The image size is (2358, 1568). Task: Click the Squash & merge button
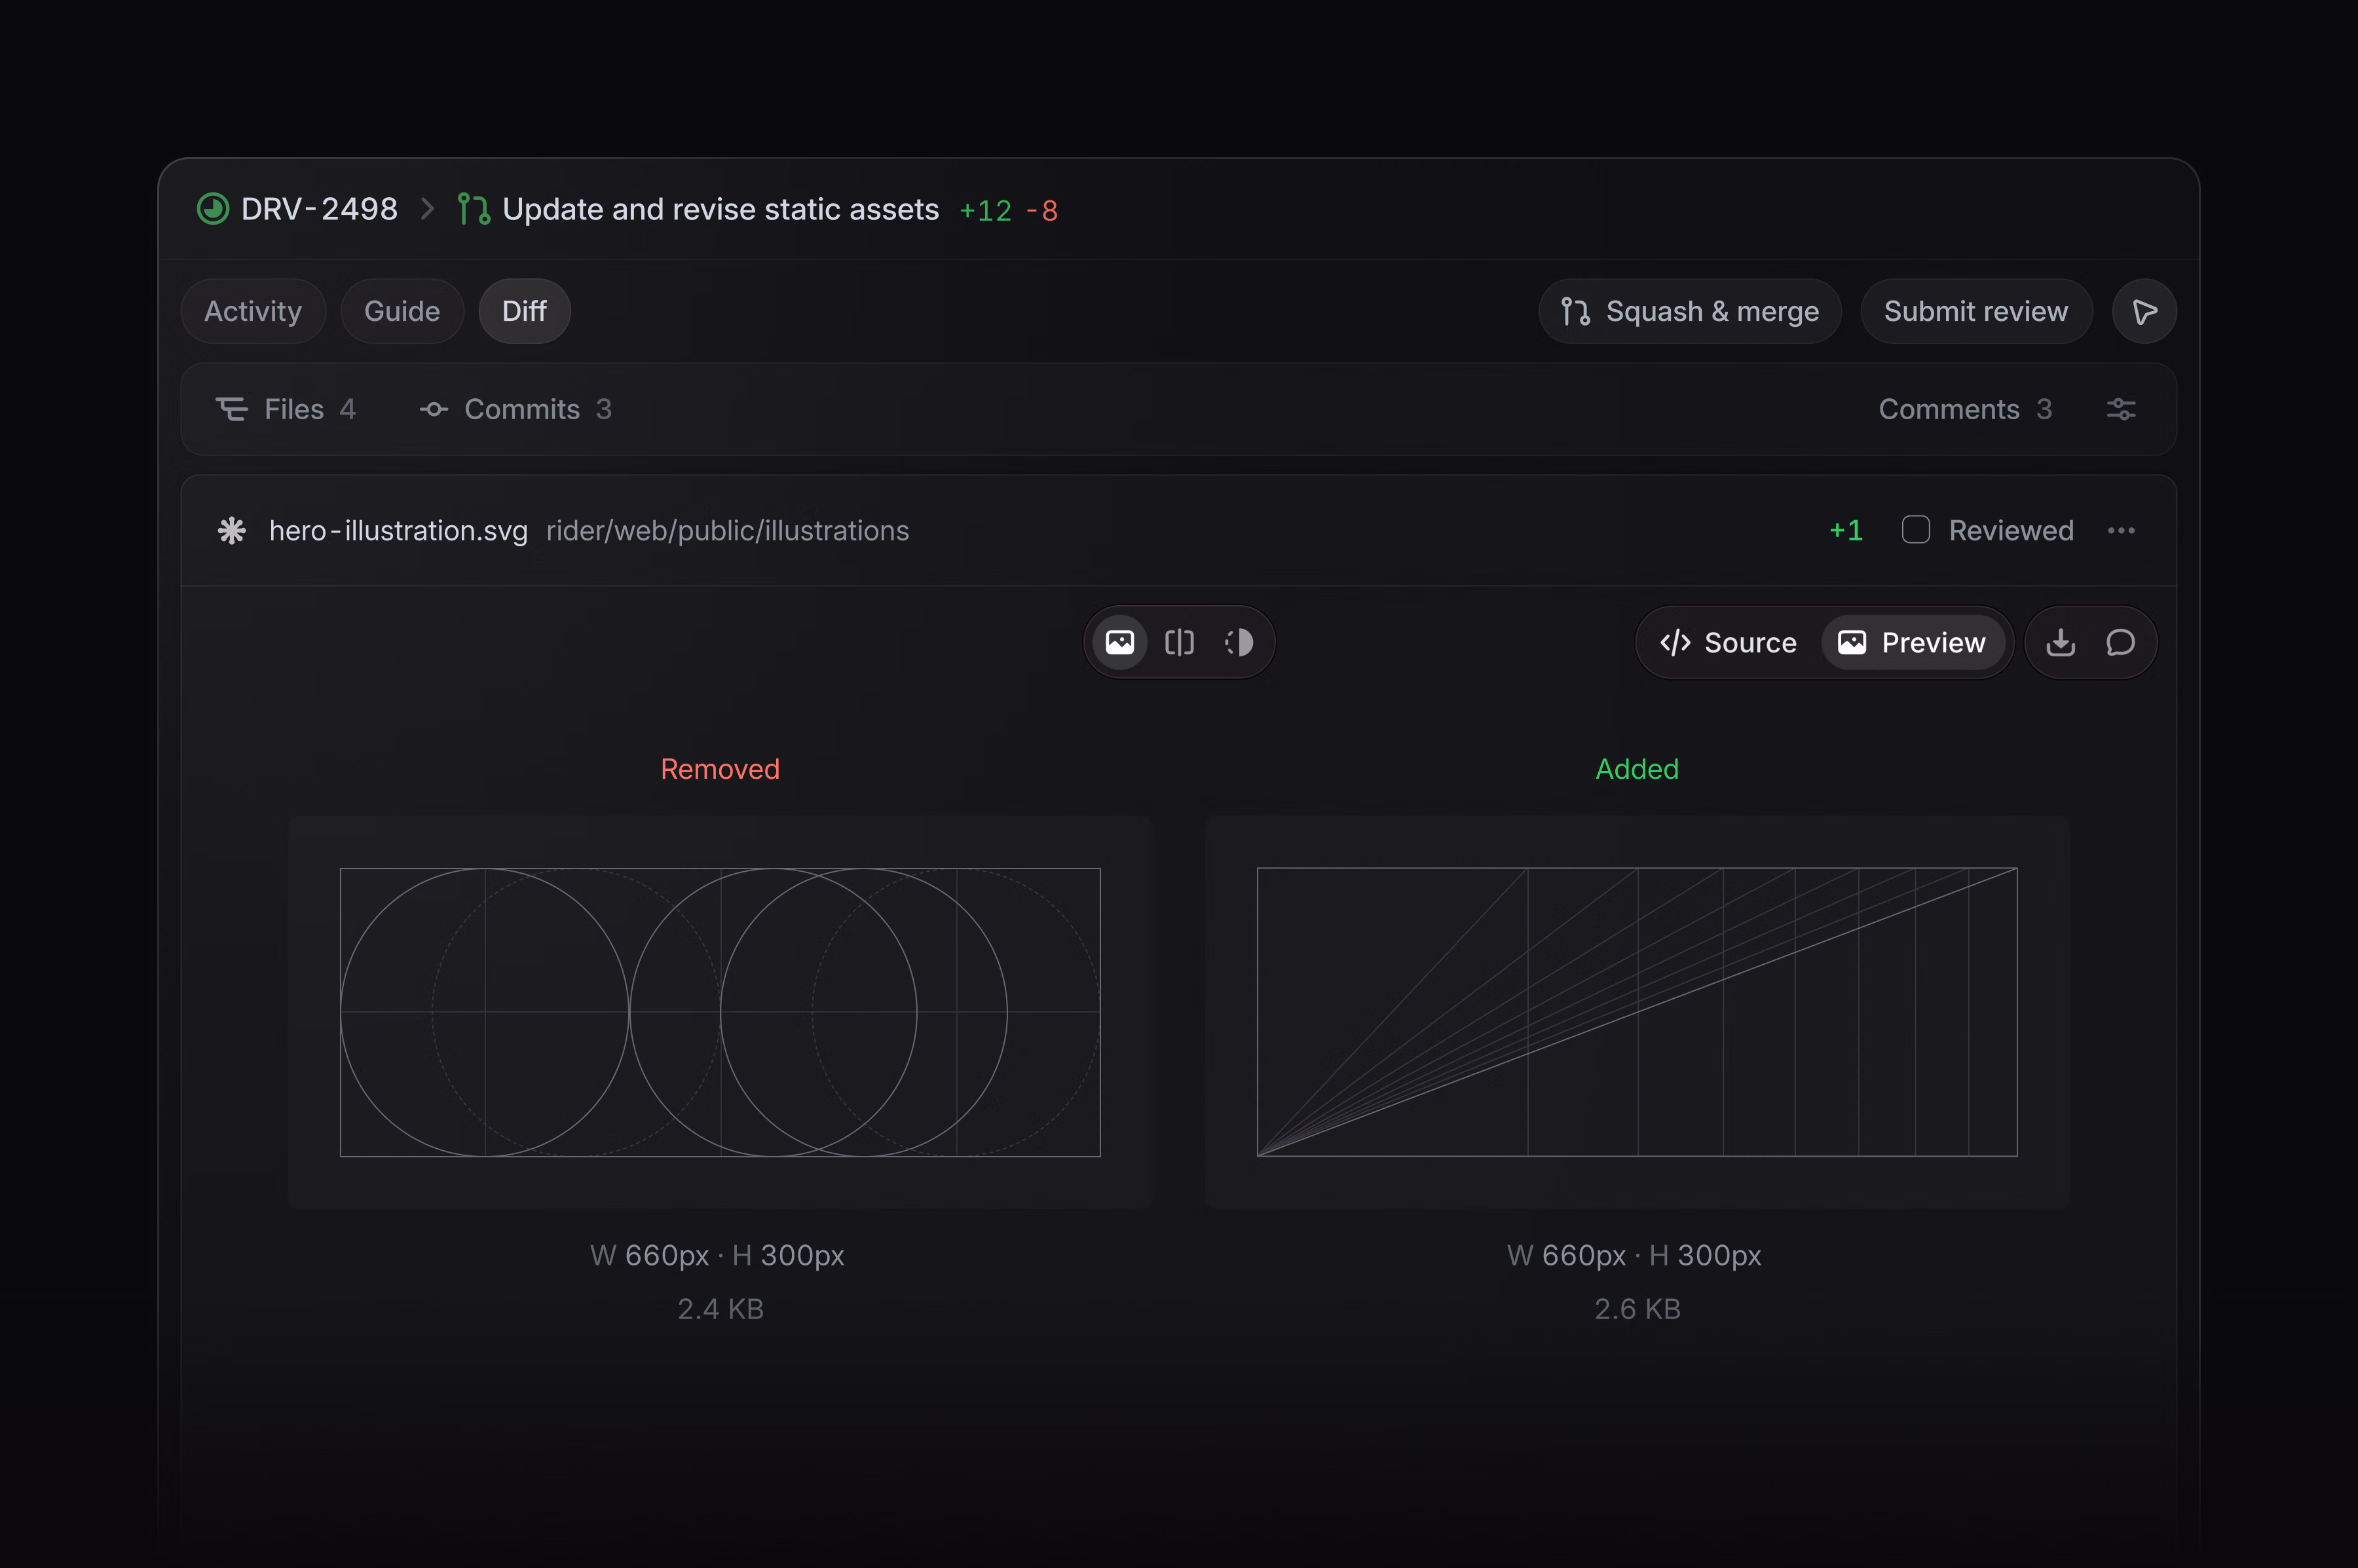point(1690,311)
